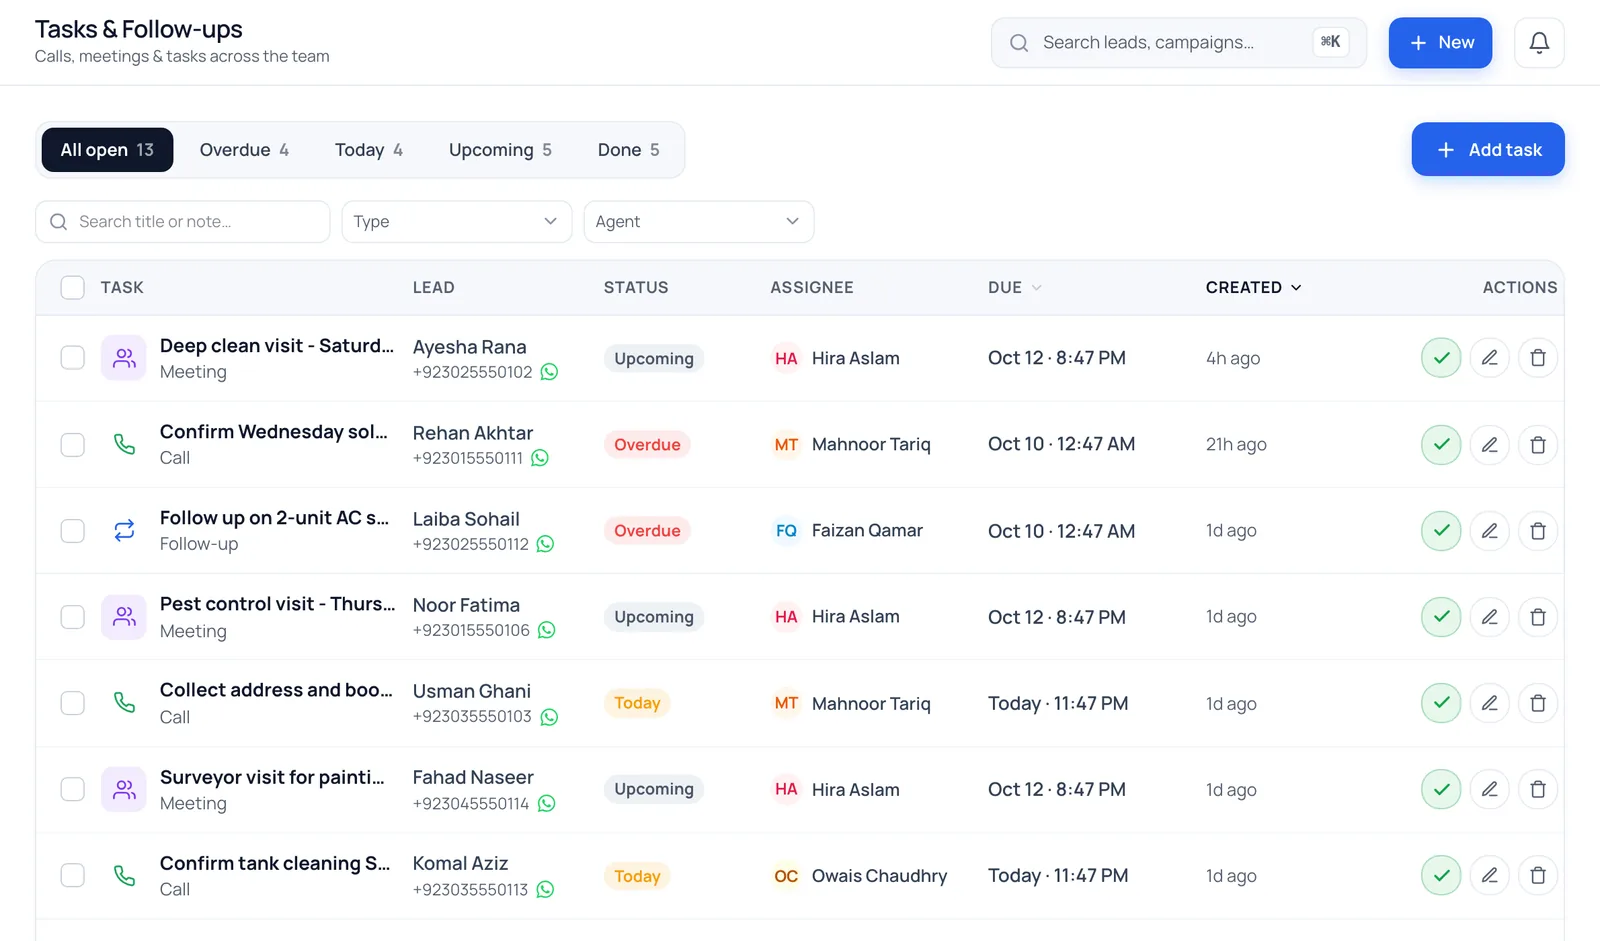Screen dimensions: 1600x941
Task: Switch to the Today tab
Action: (368, 150)
